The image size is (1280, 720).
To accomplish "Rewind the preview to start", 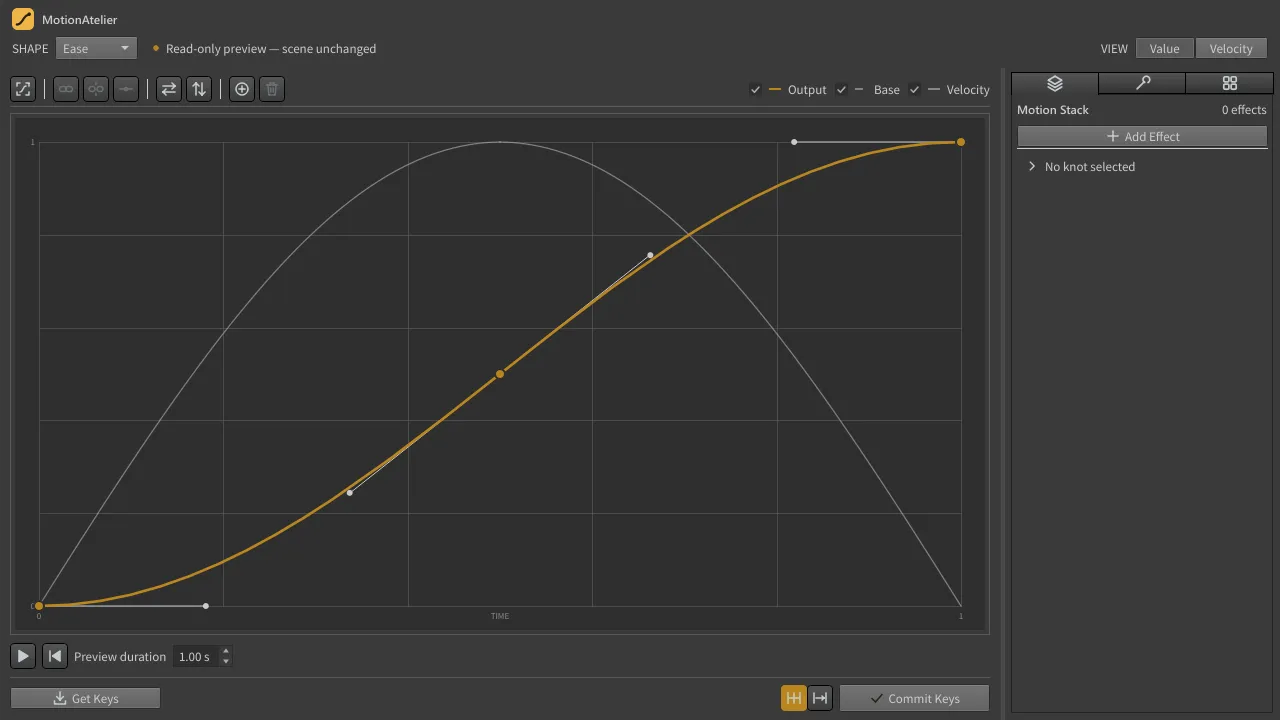I will 55,656.
